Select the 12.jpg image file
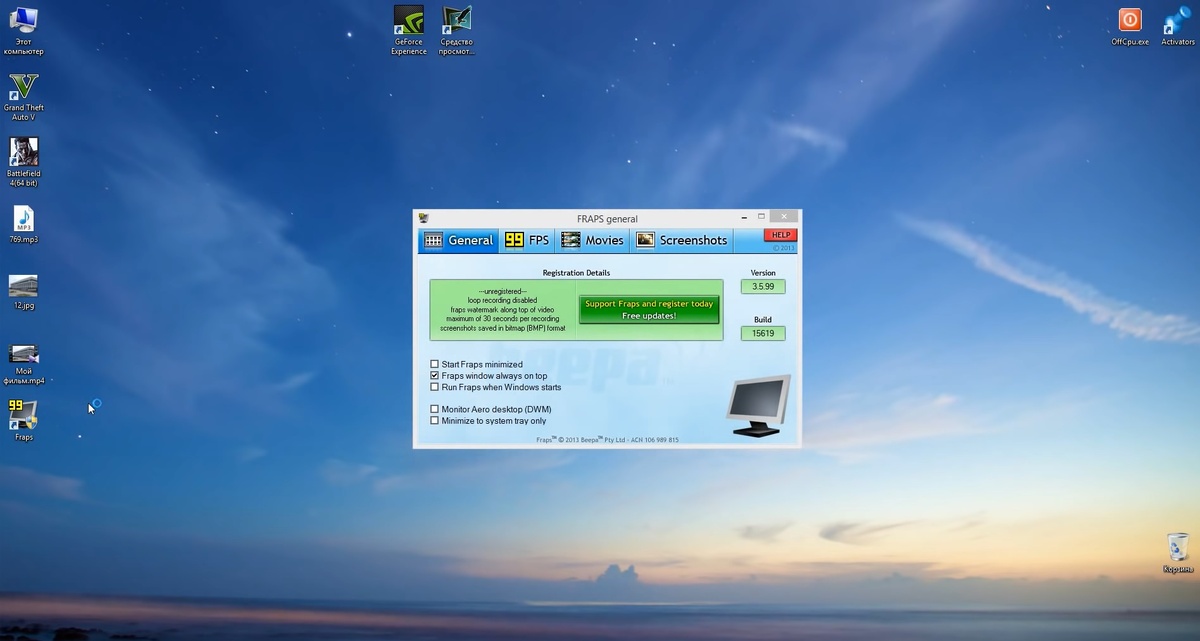Screen dimensions: 1200x641 (23, 292)
